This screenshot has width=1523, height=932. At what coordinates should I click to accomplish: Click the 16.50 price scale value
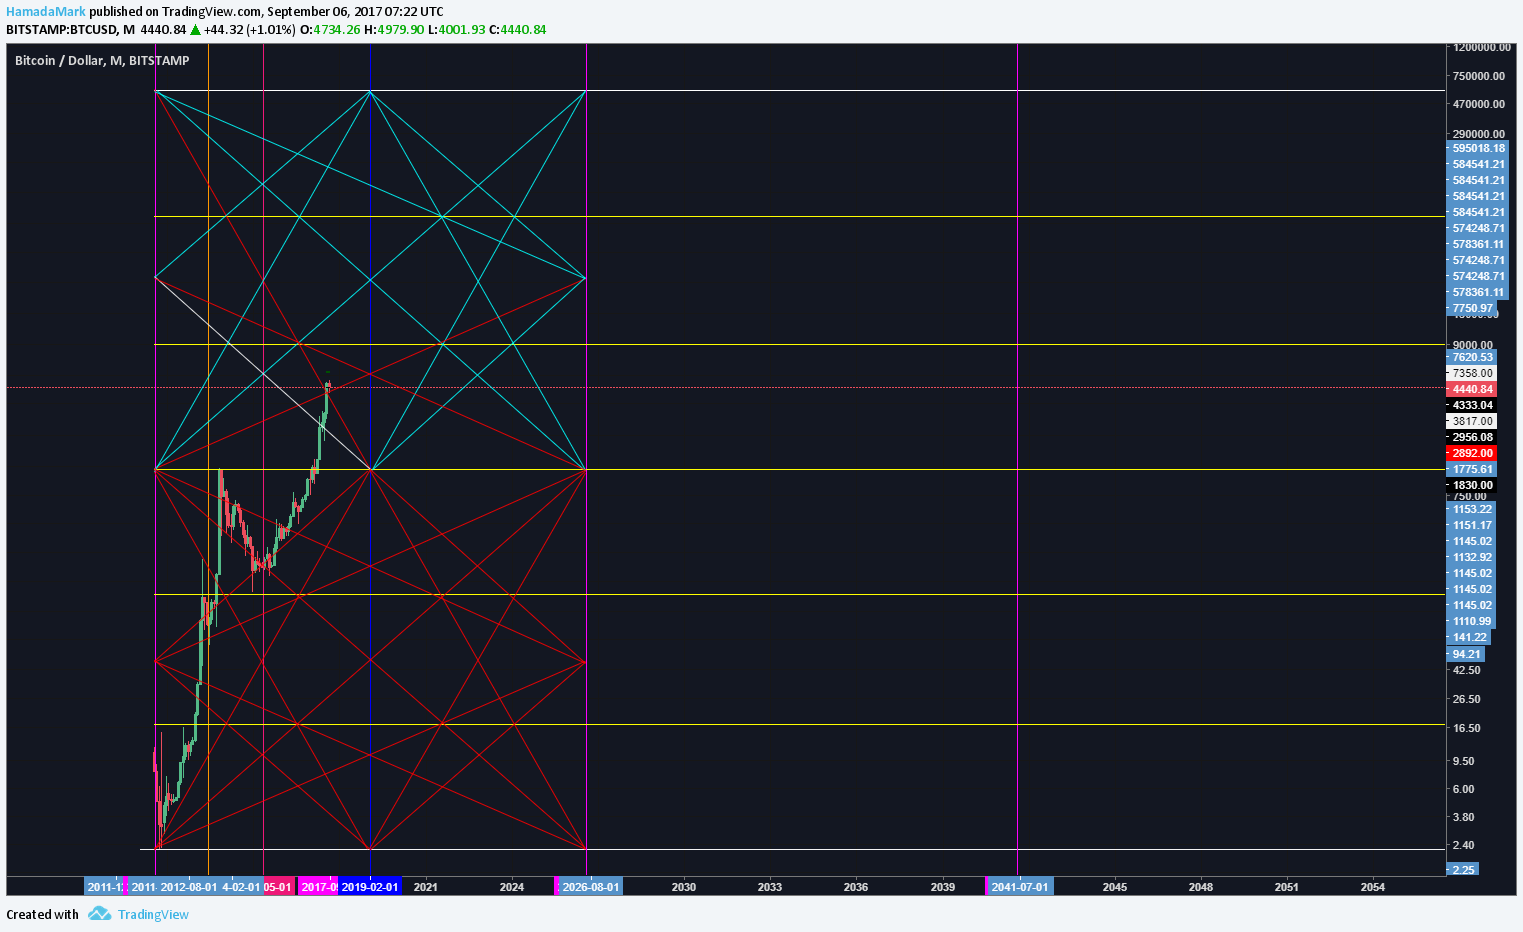(1467, 728)
